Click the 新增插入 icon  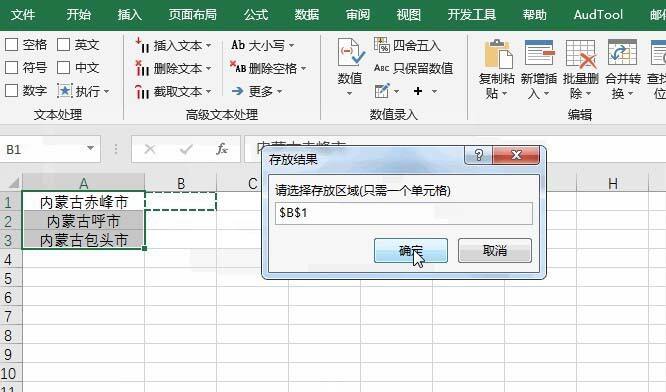tap(539, 54)
